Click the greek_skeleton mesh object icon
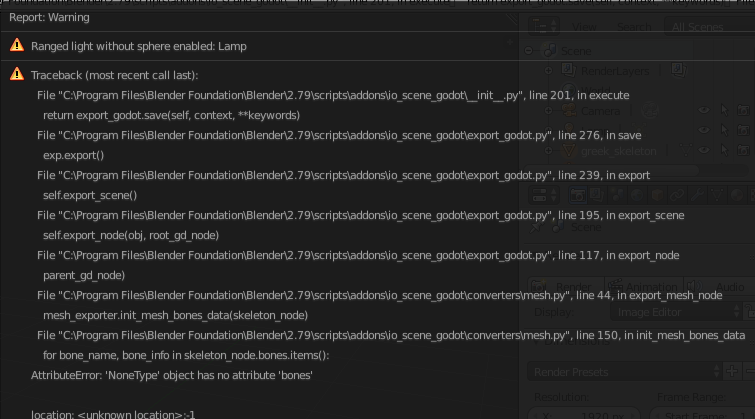The image size is (755, 419). [x=569, y=150]
